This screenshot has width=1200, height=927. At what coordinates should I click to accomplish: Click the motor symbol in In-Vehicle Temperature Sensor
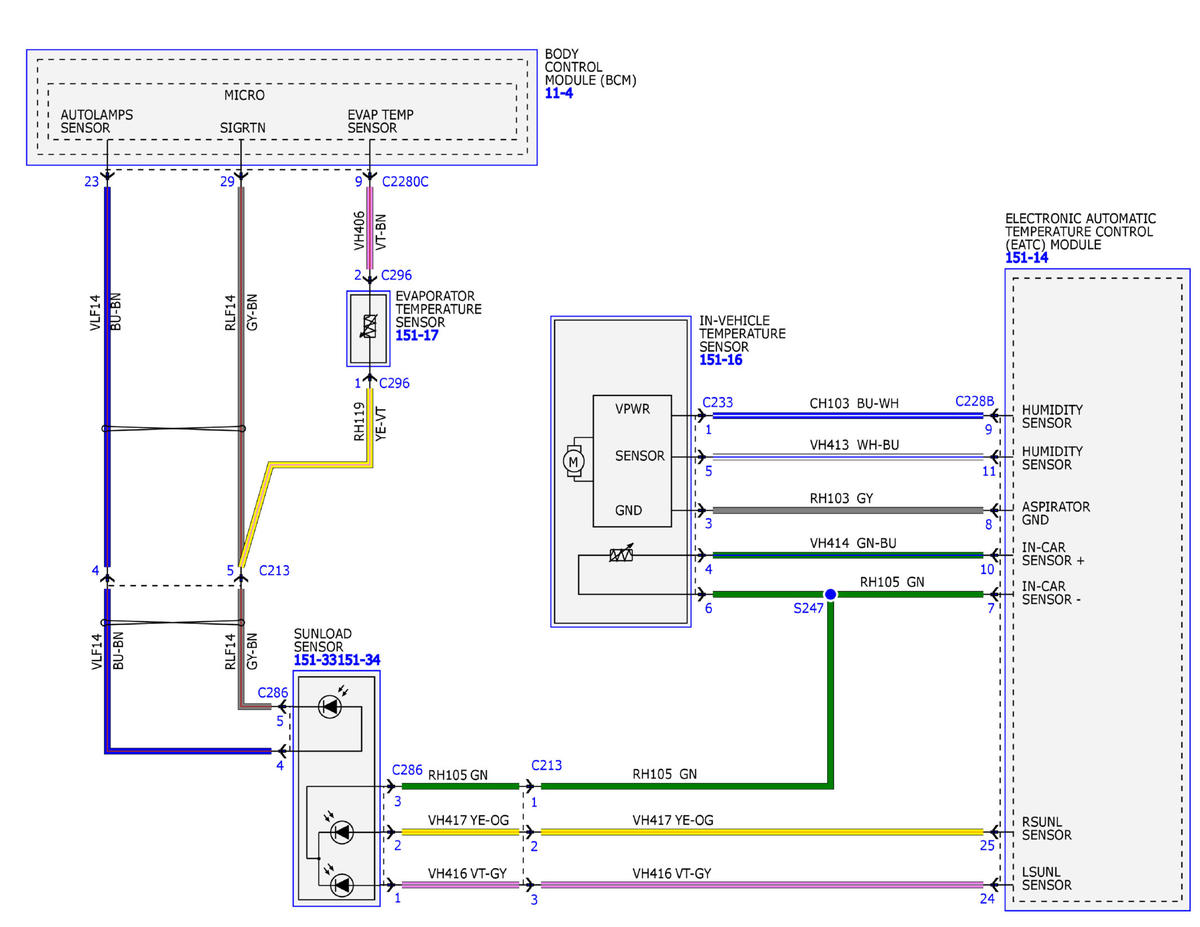573,461
